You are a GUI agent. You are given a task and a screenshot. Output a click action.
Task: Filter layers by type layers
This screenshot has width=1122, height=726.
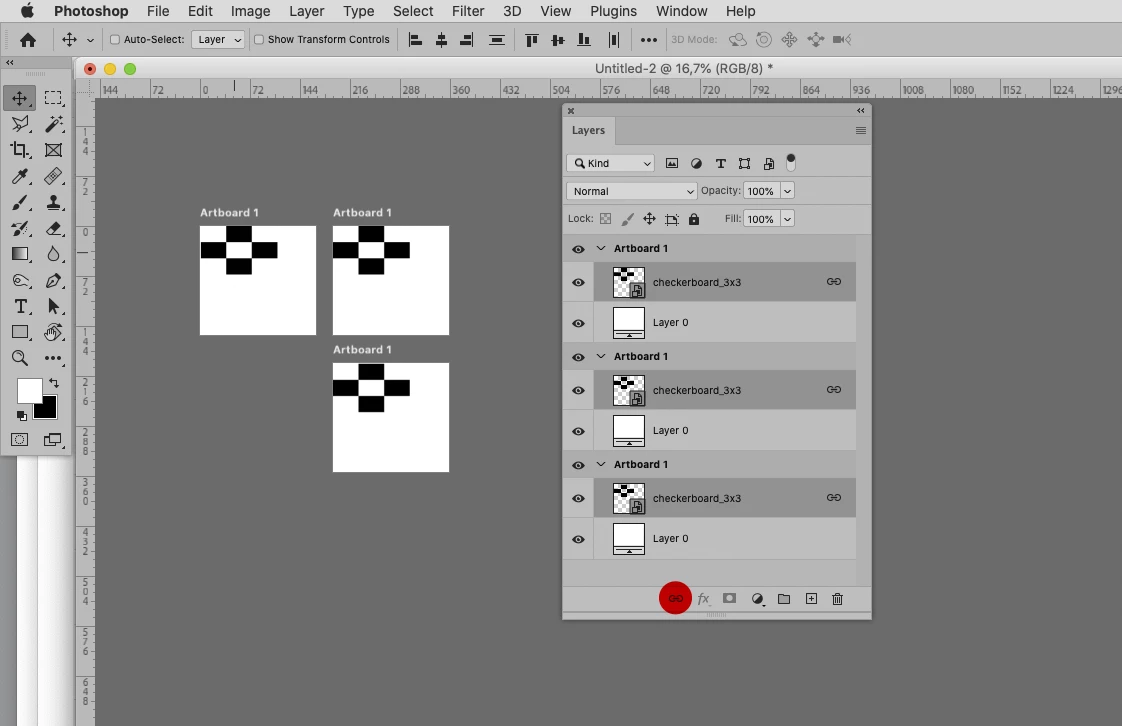click(x=721, y=164)
